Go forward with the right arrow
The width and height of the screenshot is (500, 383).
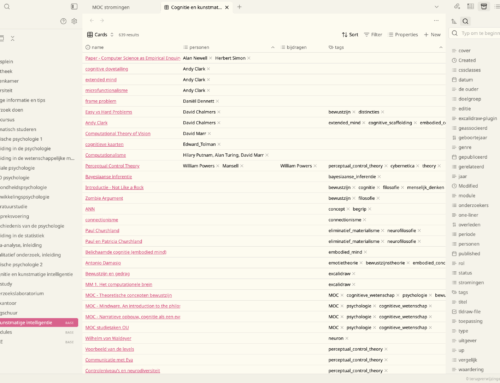pos(102,21)
